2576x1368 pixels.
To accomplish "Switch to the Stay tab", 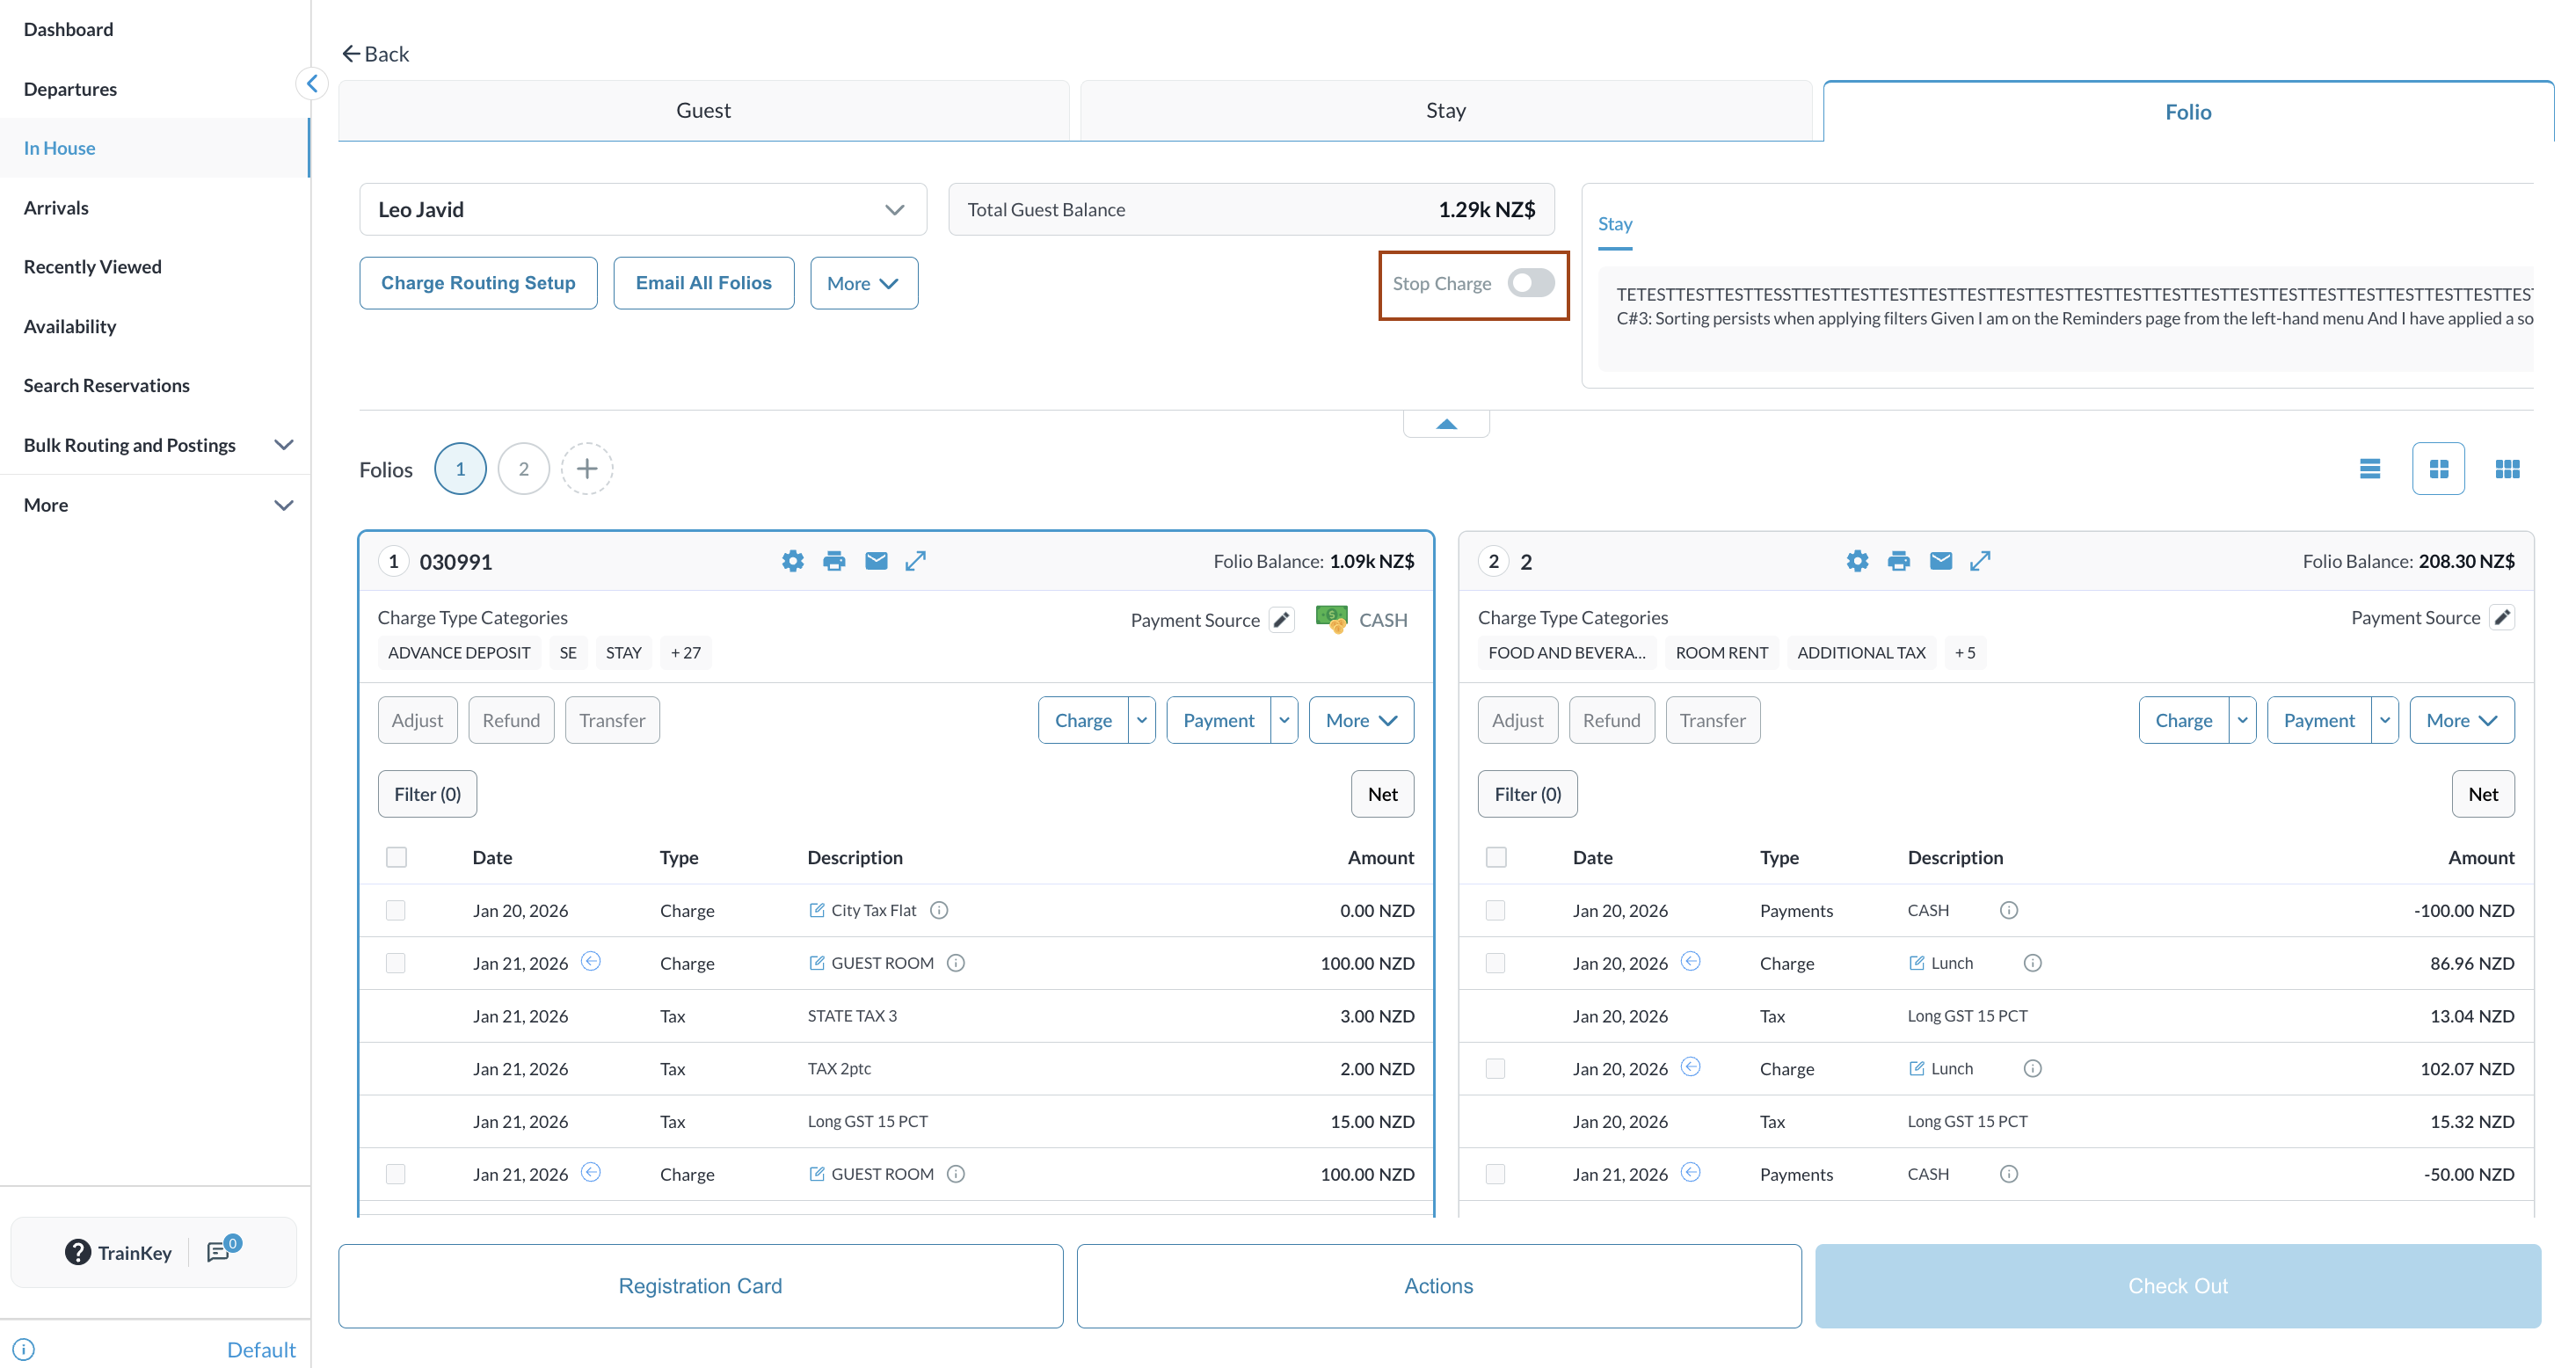I will pos(1445,110).
